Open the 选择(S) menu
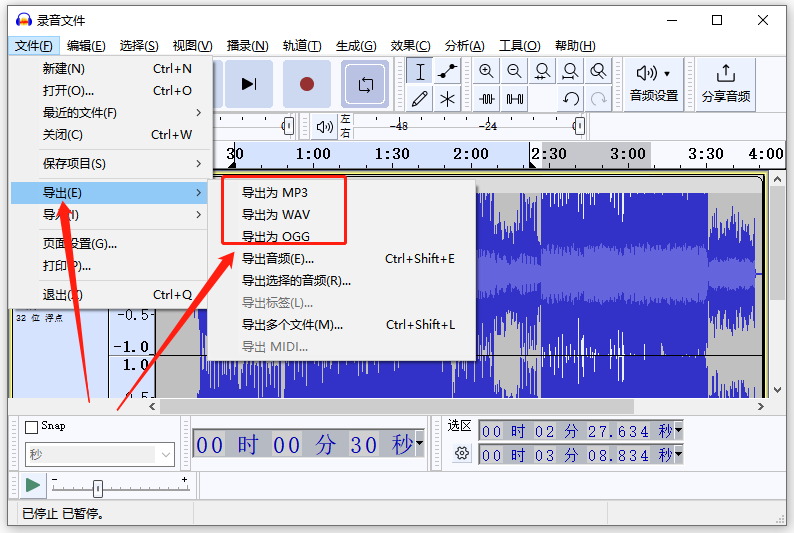 (139, 46)
